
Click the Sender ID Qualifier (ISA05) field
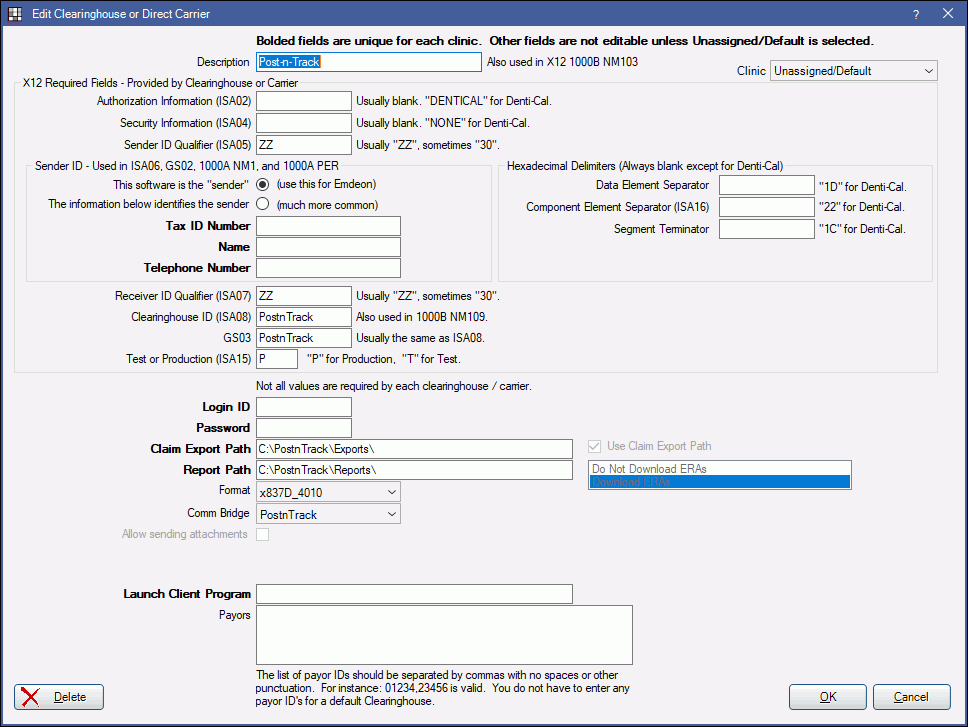[304, 145]
